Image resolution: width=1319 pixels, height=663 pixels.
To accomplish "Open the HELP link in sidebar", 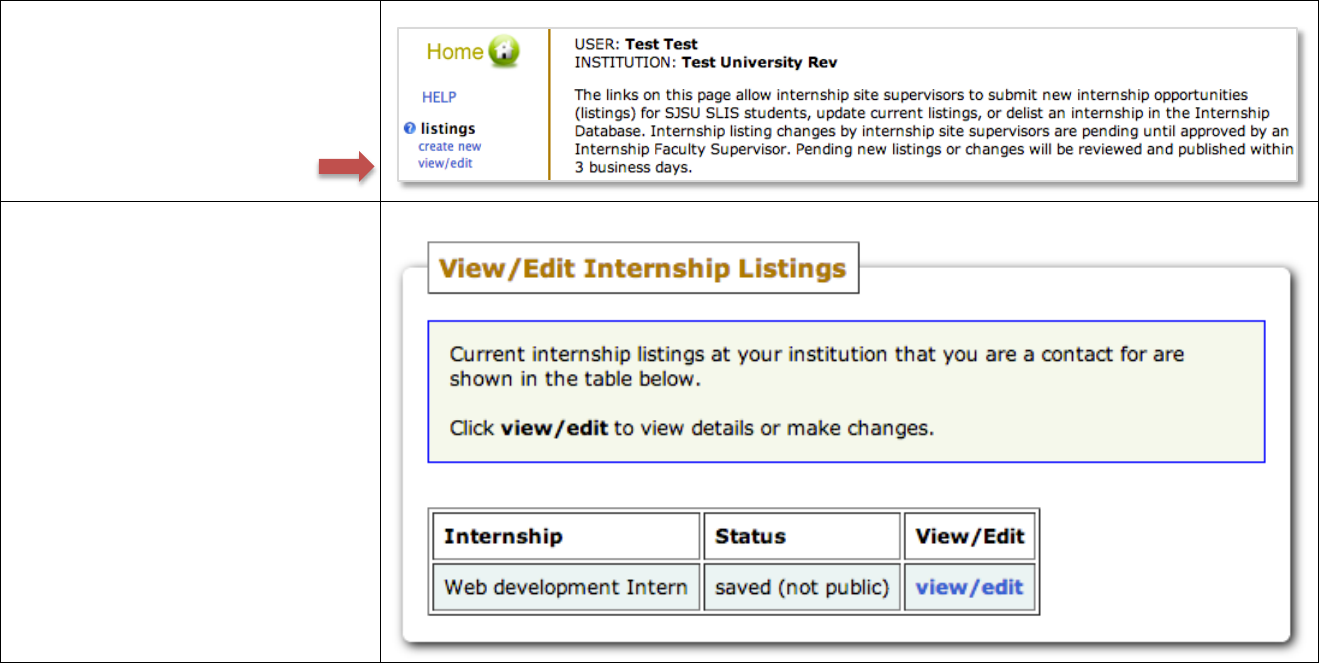I will point(439,97).
